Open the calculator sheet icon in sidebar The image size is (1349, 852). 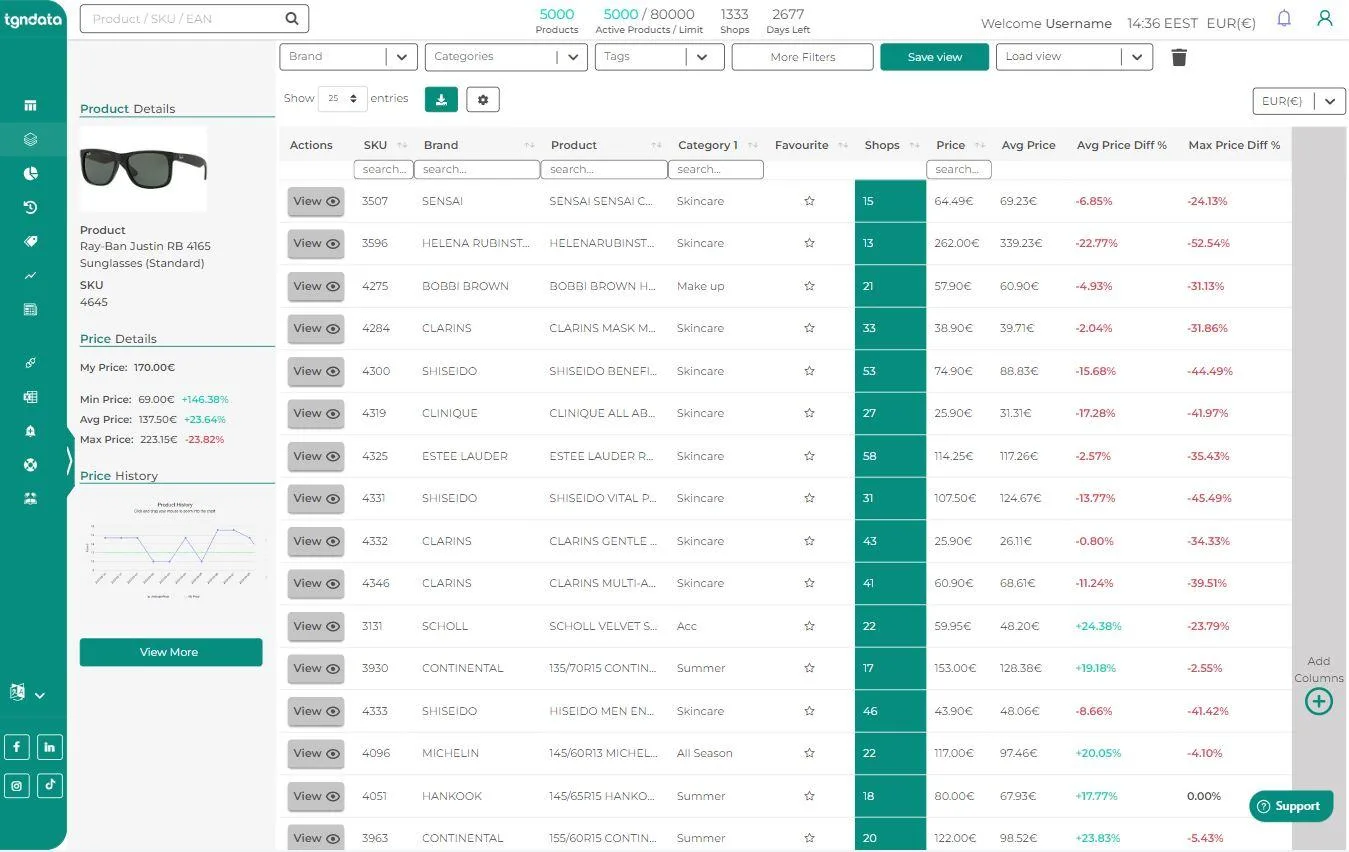pyautogui.click(x=30, y=309)
